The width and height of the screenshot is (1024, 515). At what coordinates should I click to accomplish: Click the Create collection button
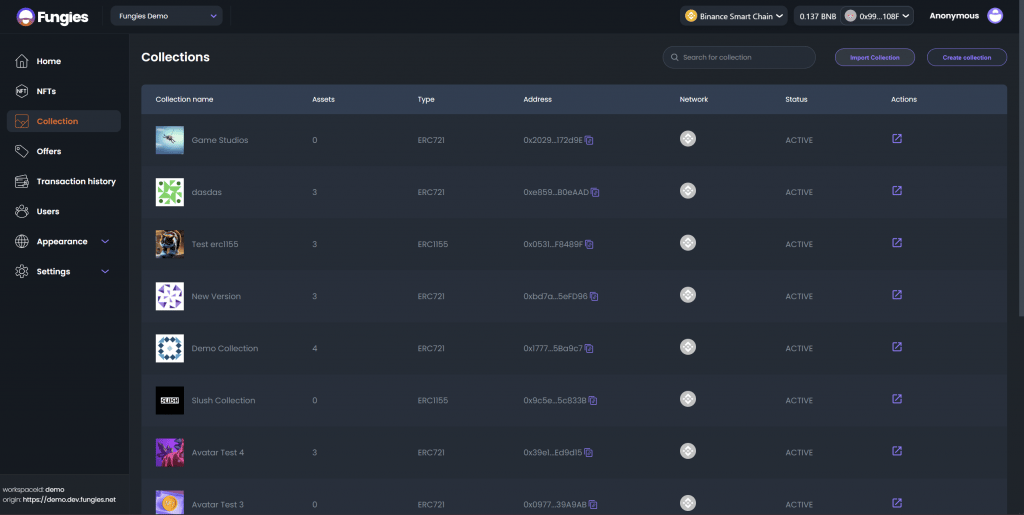[967, 57]
